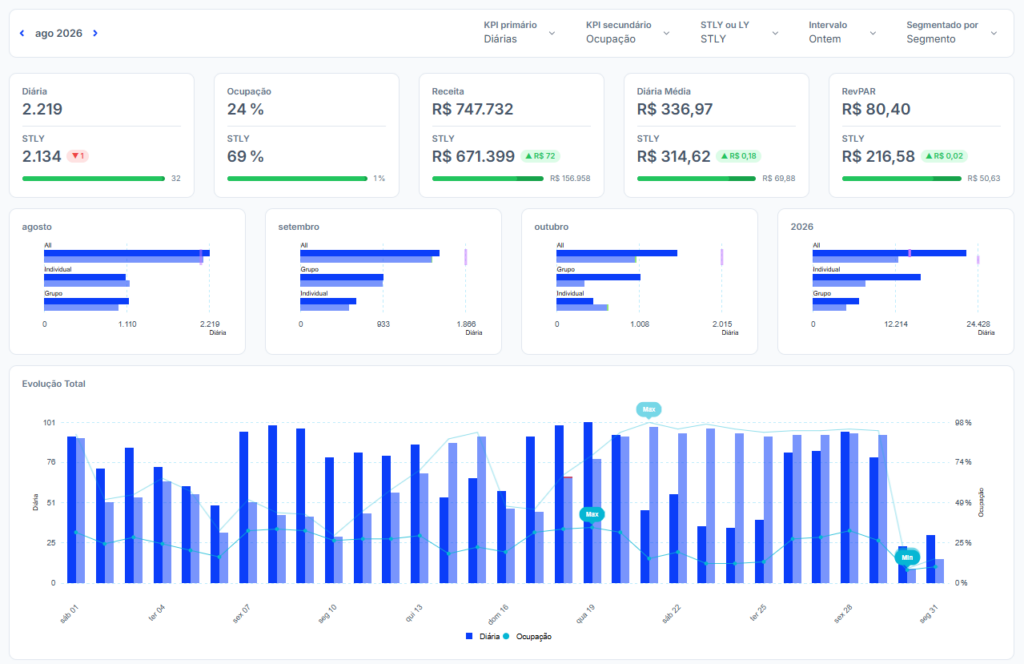Click the green R$ 0,18 variation badge
The image size is (1024, 664).
739,156
